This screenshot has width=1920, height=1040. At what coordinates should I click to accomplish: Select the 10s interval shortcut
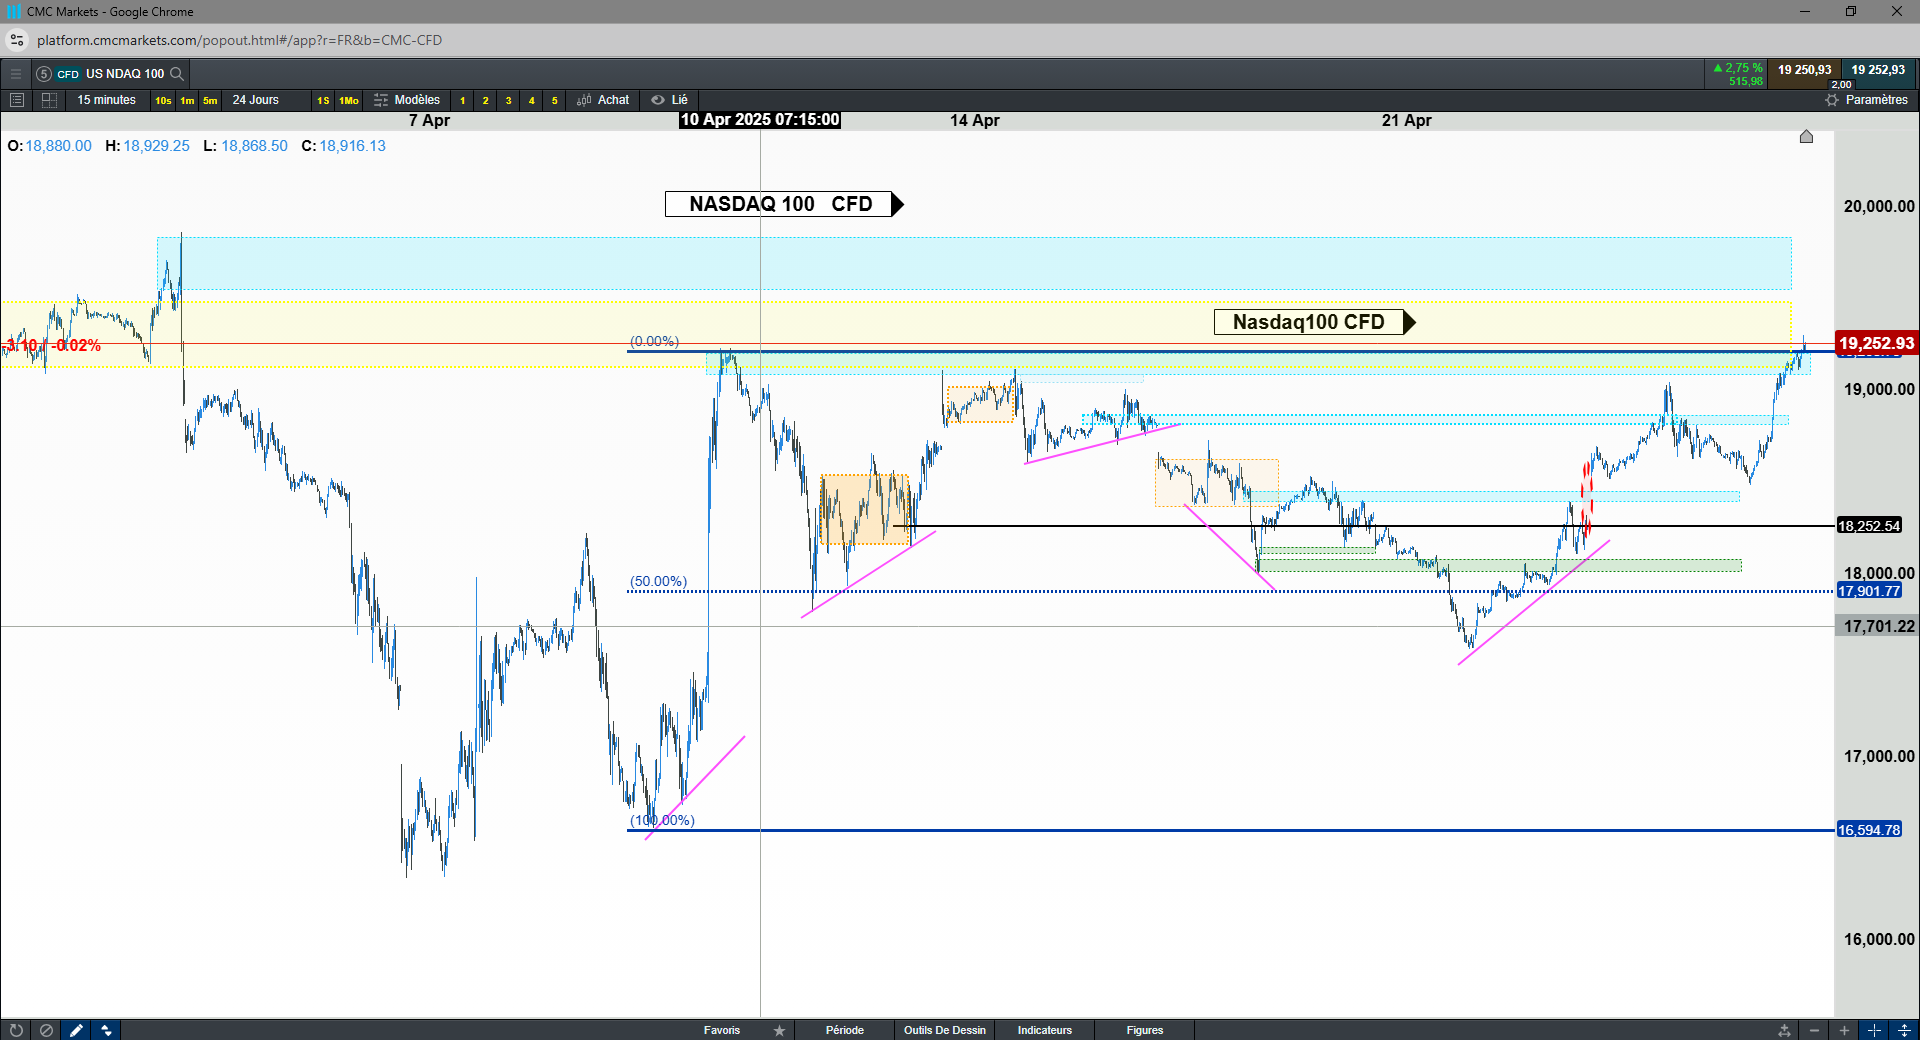point(163,100)
